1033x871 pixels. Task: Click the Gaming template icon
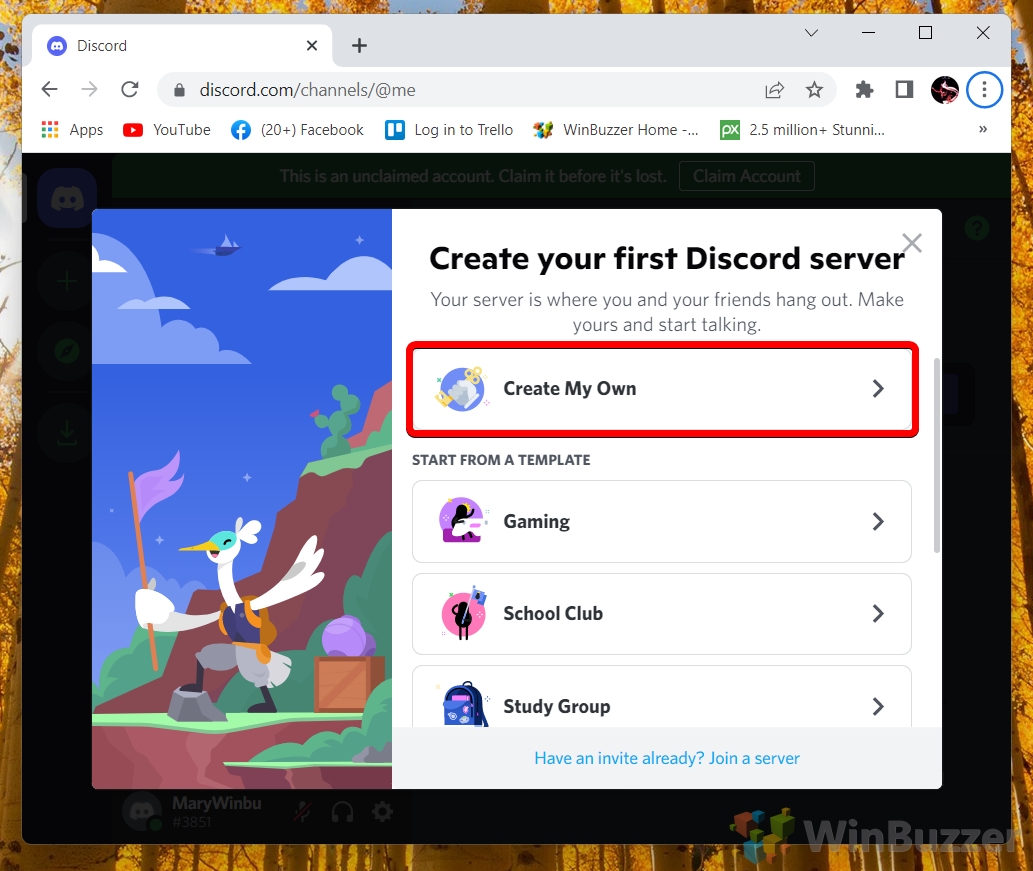(462, 520)
